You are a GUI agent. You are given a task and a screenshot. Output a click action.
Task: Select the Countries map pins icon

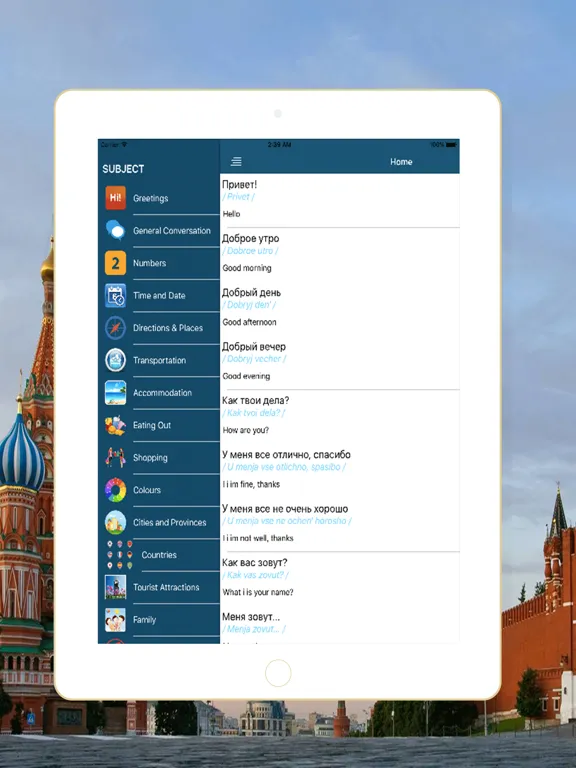point(120,554)
